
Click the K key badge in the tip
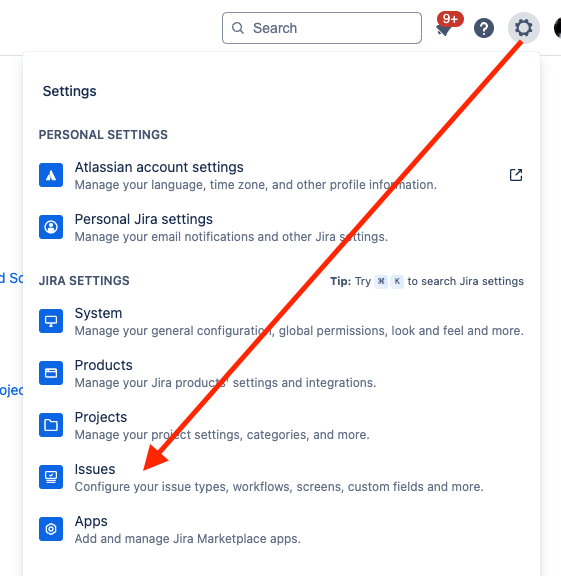397,282
